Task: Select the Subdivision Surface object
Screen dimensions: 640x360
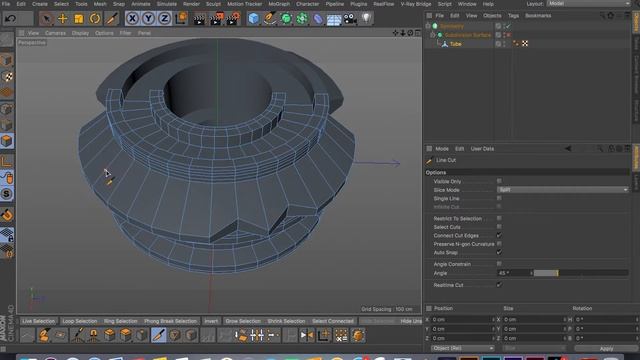Action: tap(468, 35)
